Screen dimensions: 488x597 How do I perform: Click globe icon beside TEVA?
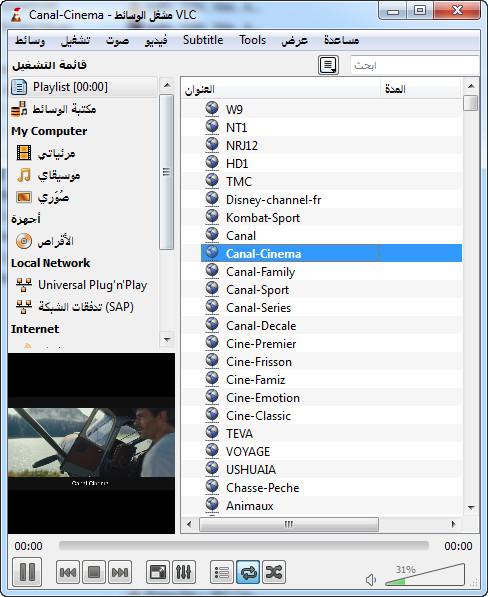[x=212, y=432]
